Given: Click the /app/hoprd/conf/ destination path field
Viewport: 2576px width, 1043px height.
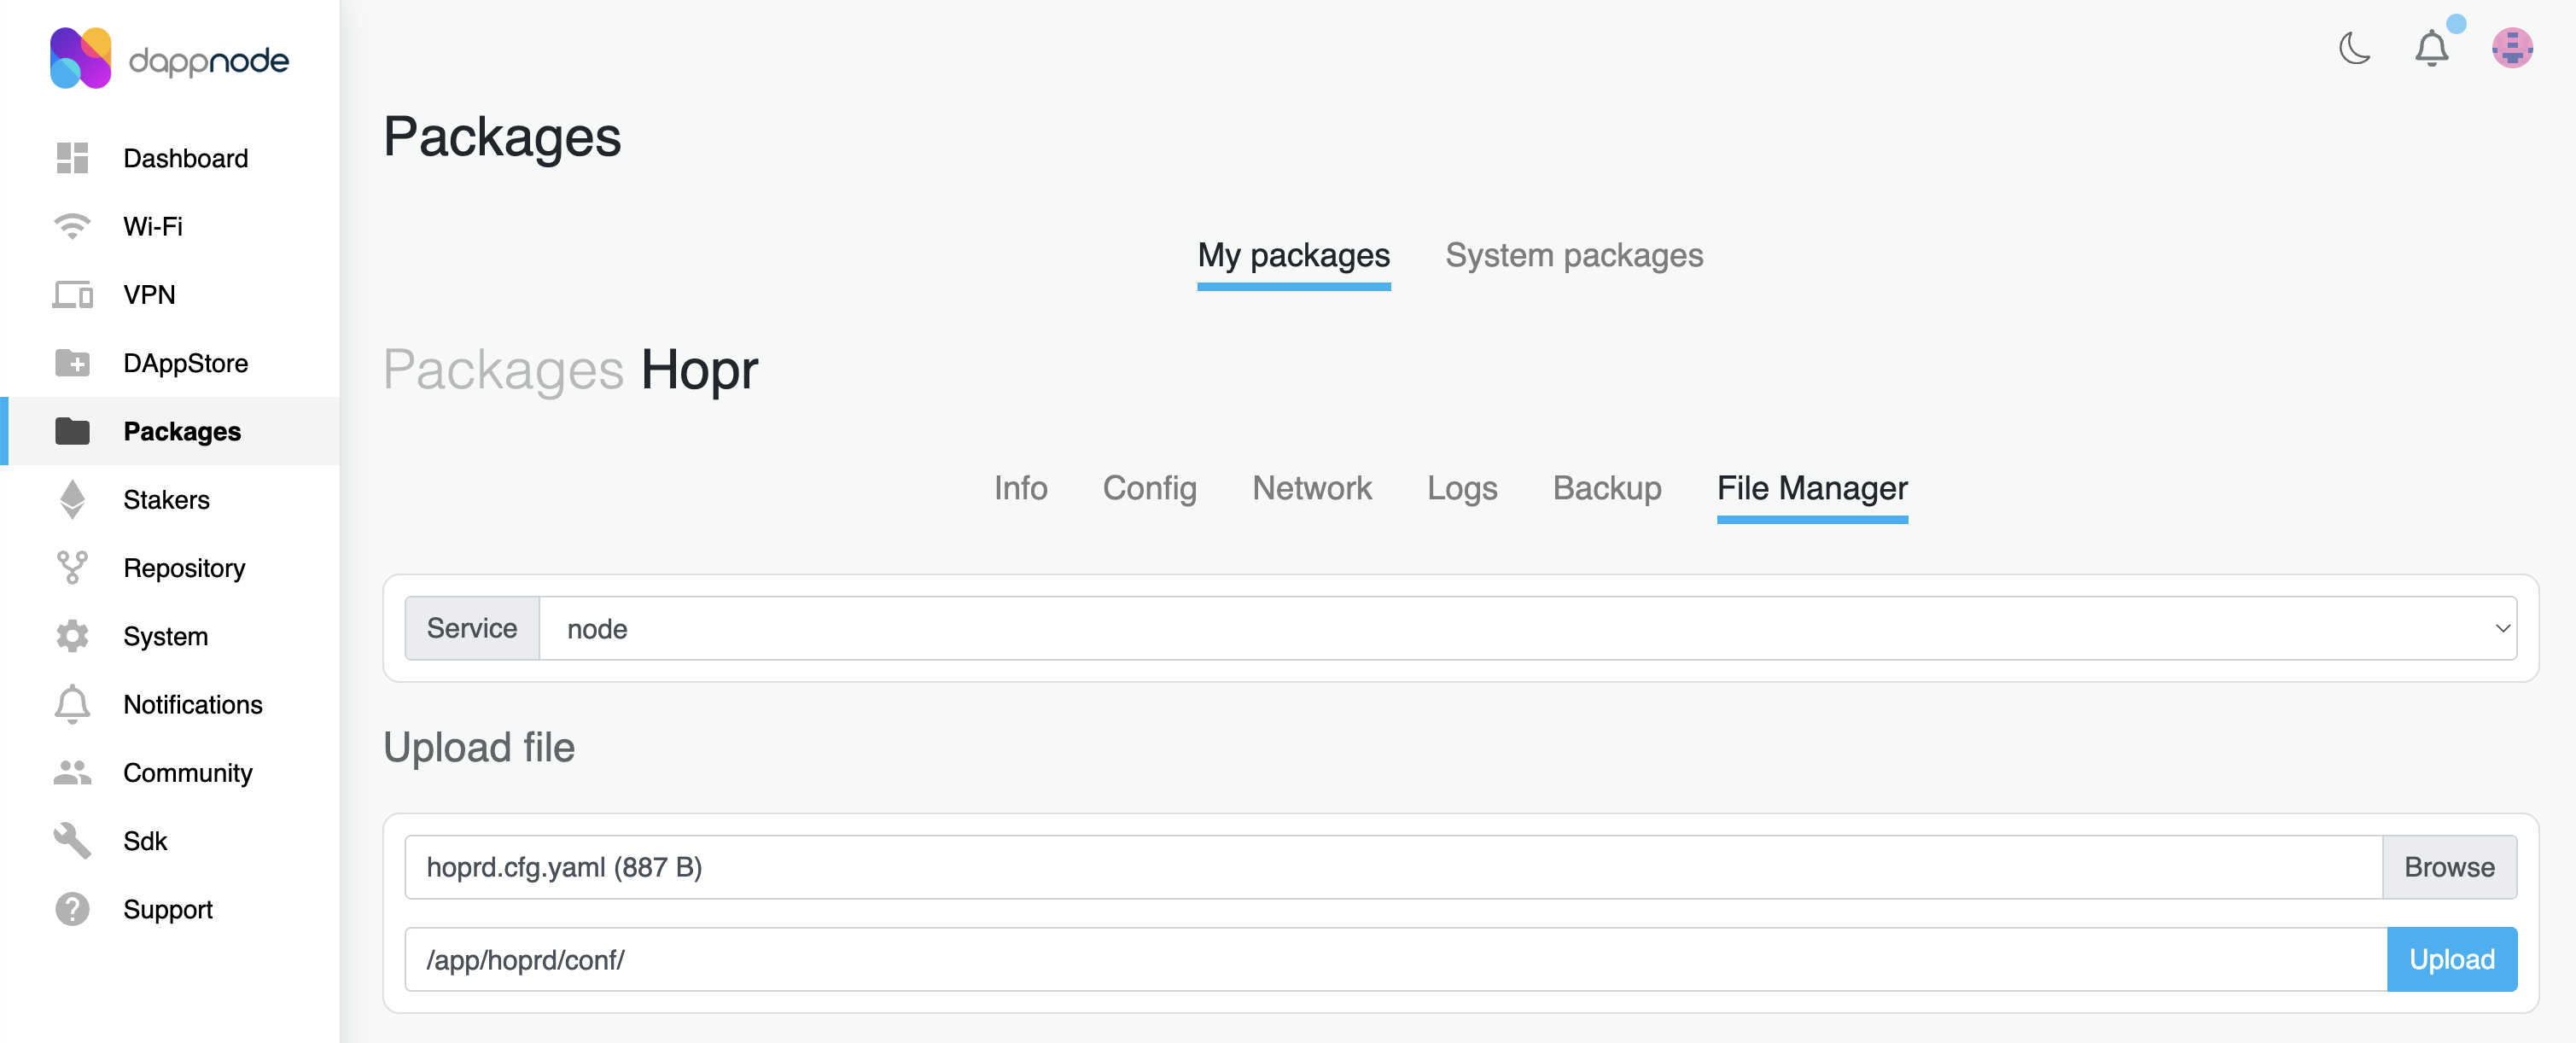Looking at the screenshot, I should point(1394,960).
